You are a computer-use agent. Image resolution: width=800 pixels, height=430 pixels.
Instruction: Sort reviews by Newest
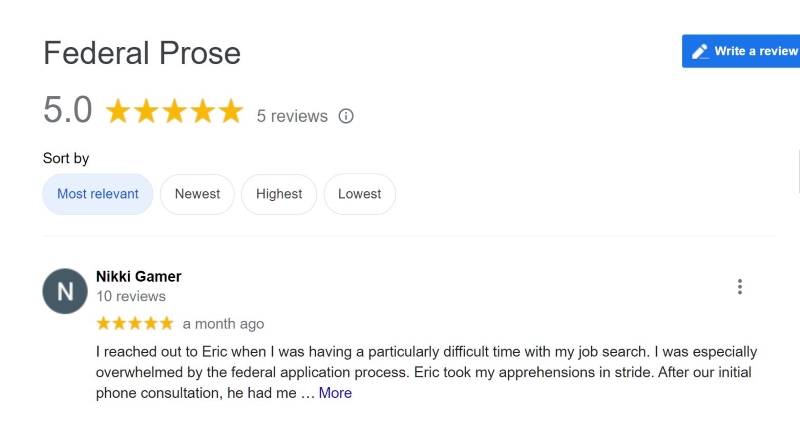(x=197, y=194)
